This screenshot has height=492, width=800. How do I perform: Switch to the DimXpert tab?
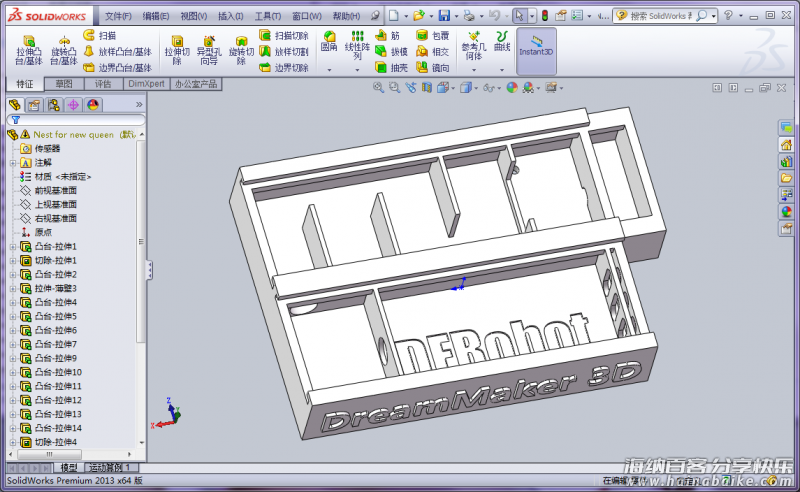coord(146,84)
